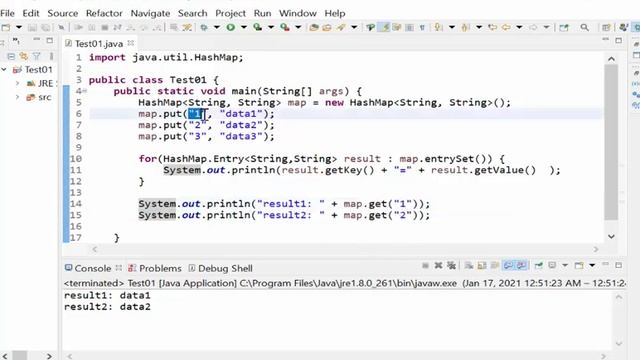
Task: Click the Open Type icon in toolbar
Action: coord(314,27)
